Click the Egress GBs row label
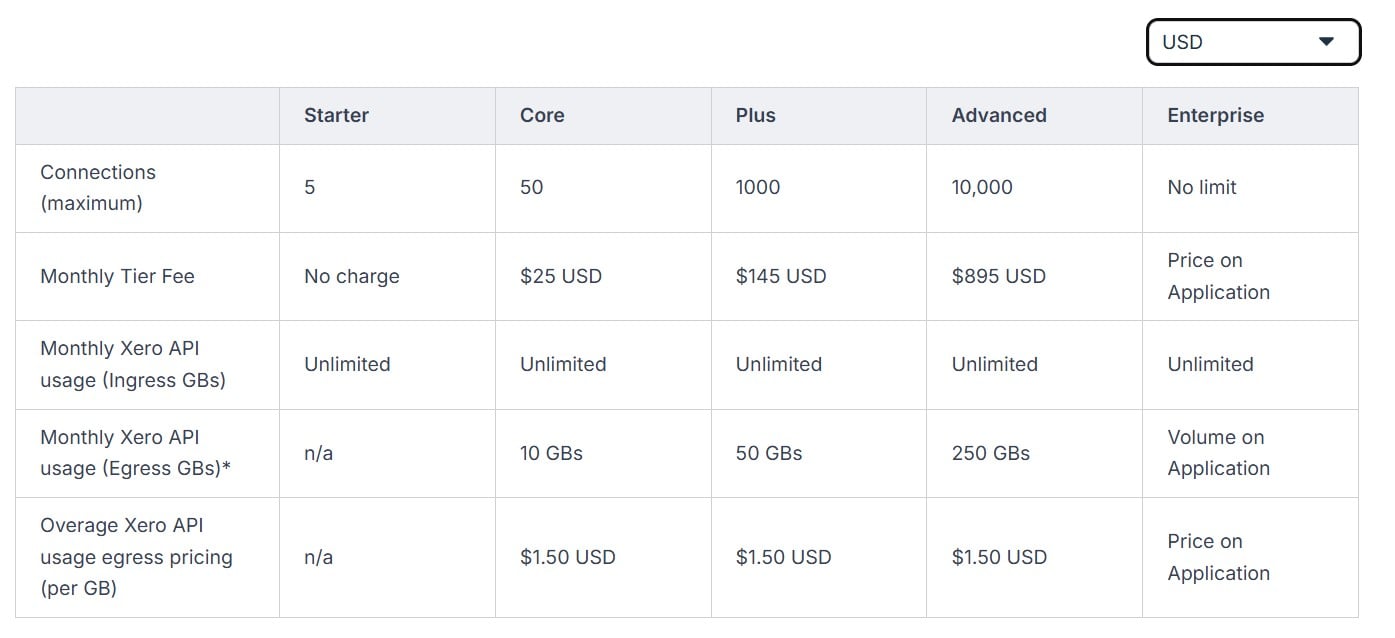This screenshot has height=638, width=1395. click(135, 453)
